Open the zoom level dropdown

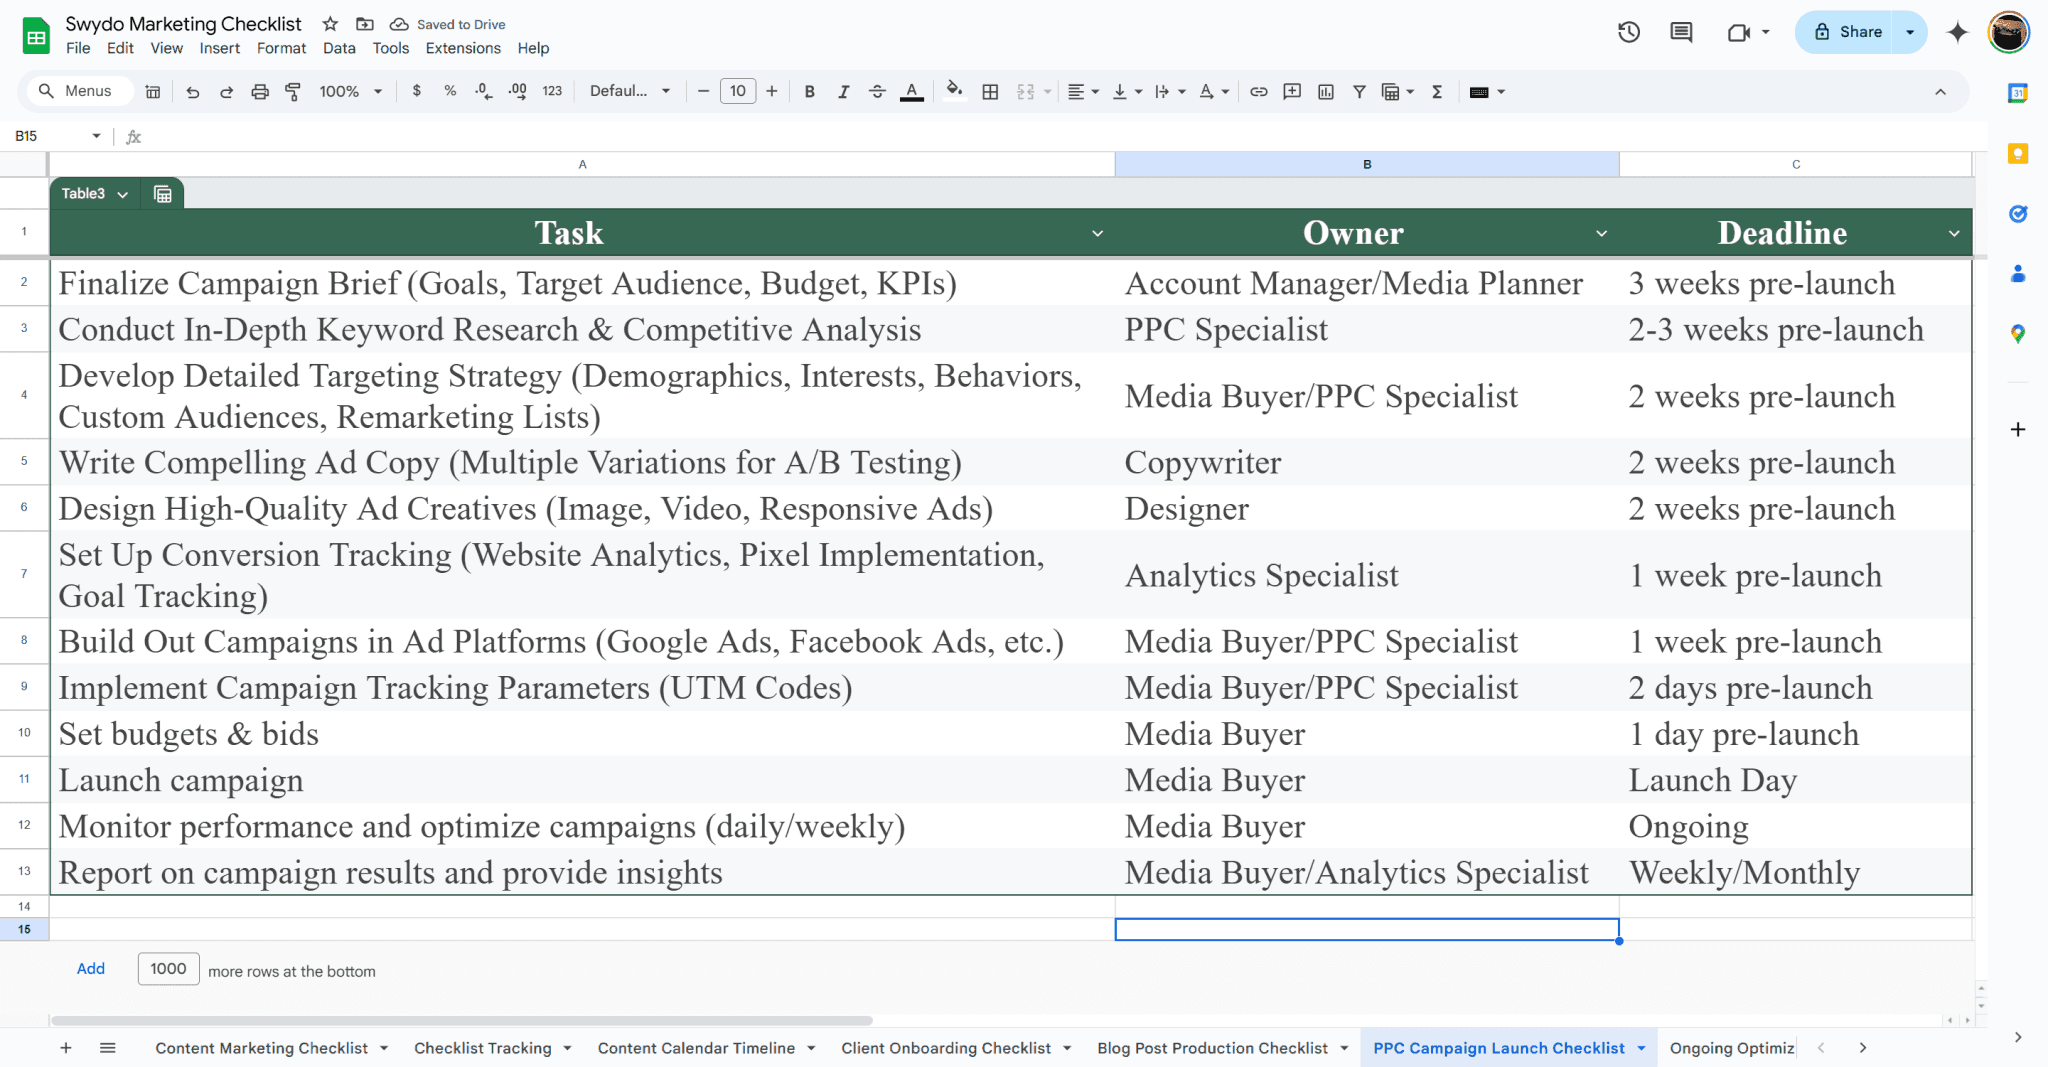coord(349,91)
